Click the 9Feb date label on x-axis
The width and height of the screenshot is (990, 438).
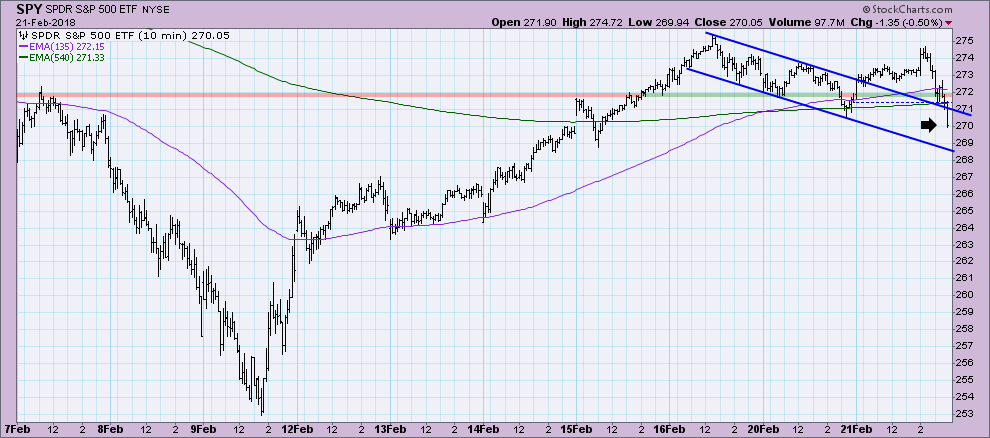click(x=204, y=428)
